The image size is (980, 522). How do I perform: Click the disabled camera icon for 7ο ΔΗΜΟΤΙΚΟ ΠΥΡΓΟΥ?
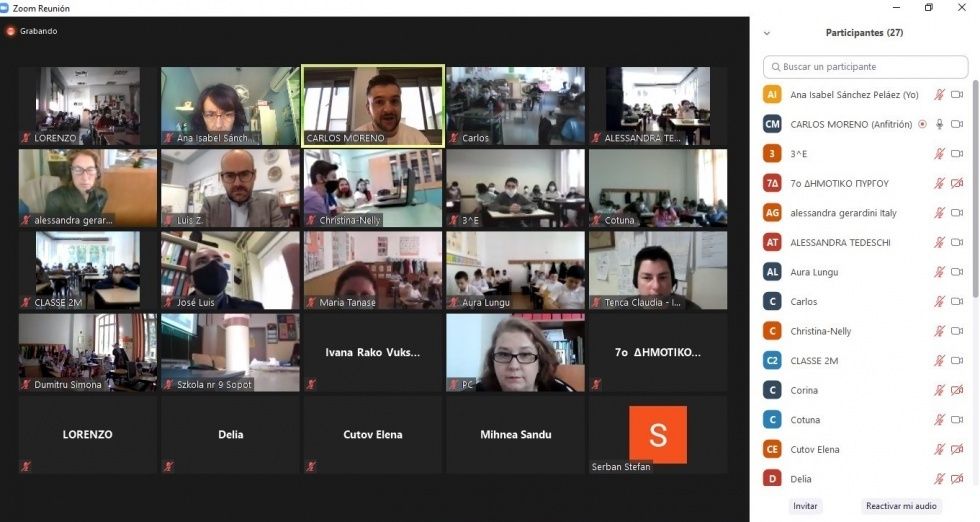pyautogui.click(x=957, y=183)
